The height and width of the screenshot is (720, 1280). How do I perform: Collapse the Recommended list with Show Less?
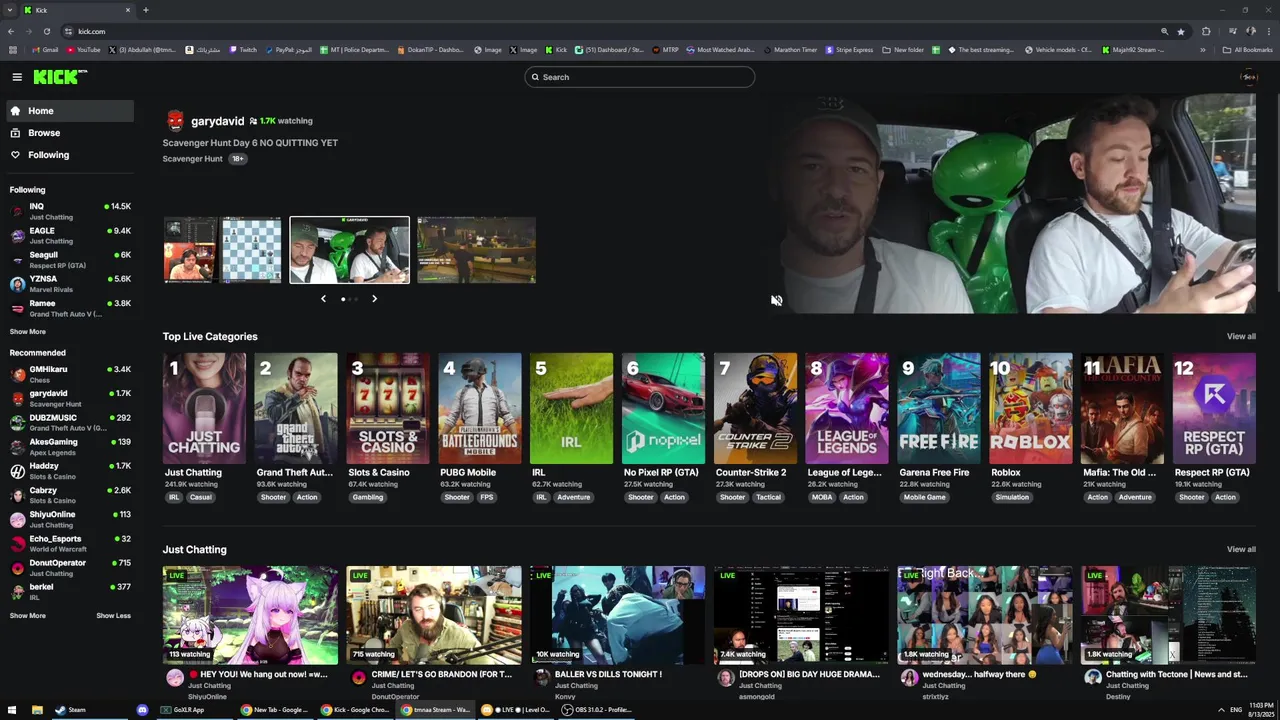click(113, 616)
